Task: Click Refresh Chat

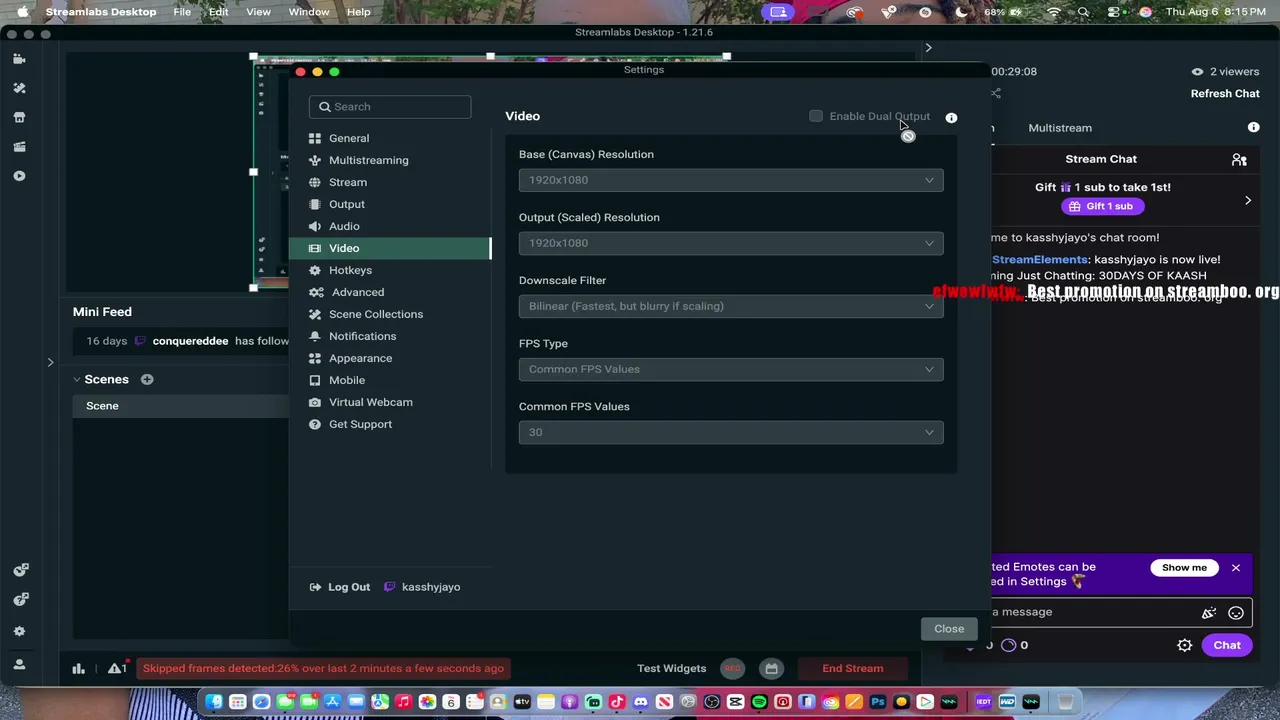Action: [x=1225, y=93]
